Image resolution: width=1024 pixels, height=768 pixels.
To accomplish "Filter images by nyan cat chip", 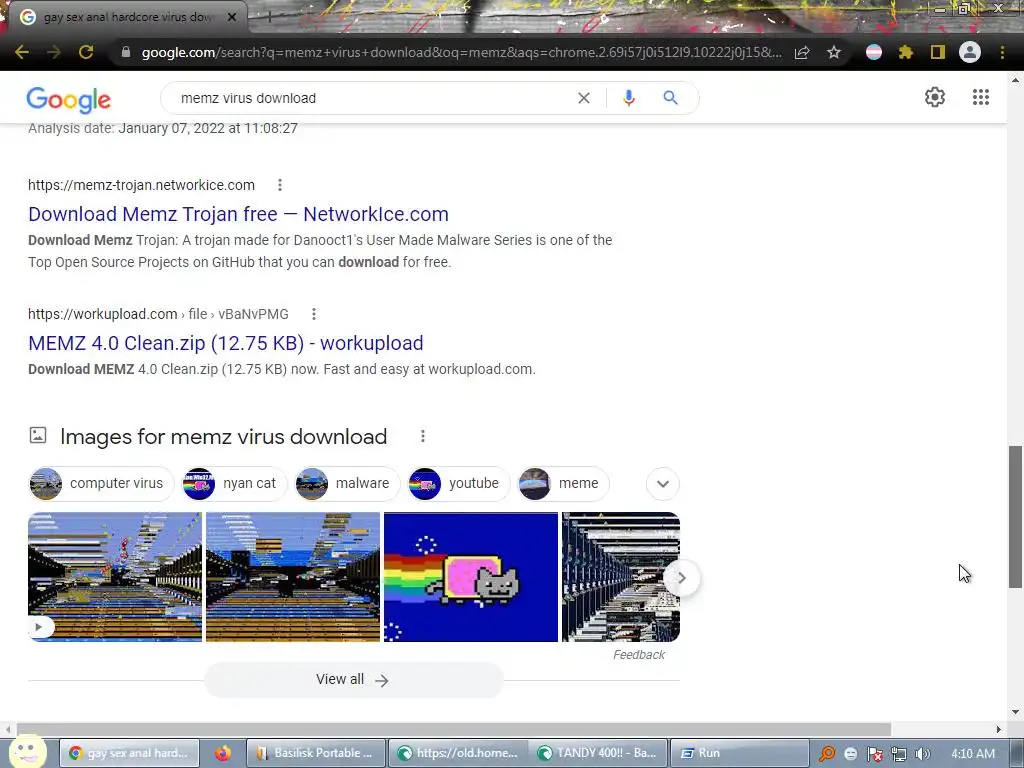I will coord(234,484).
